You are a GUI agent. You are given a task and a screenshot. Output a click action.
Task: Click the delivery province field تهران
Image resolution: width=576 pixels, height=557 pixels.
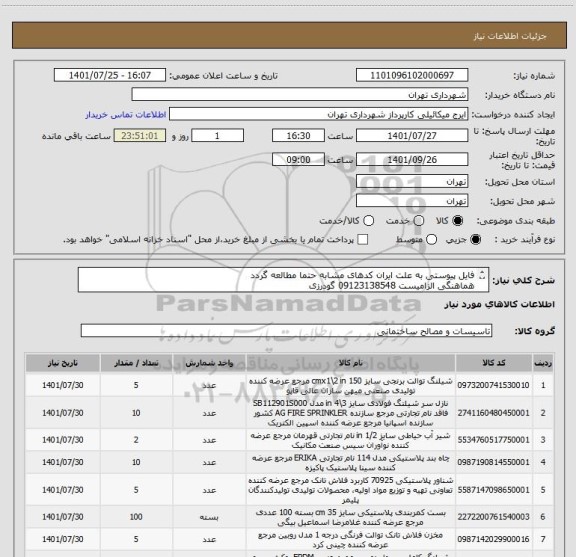pyautogui.click(x=412, y=182)
